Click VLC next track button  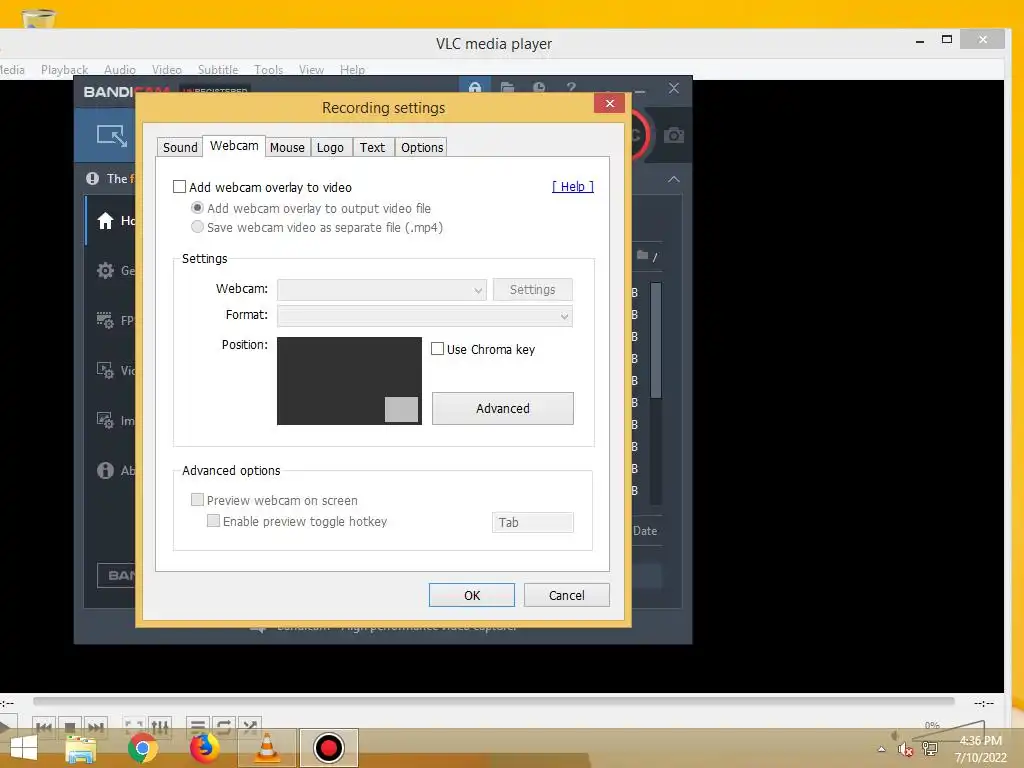click(95, 727)
